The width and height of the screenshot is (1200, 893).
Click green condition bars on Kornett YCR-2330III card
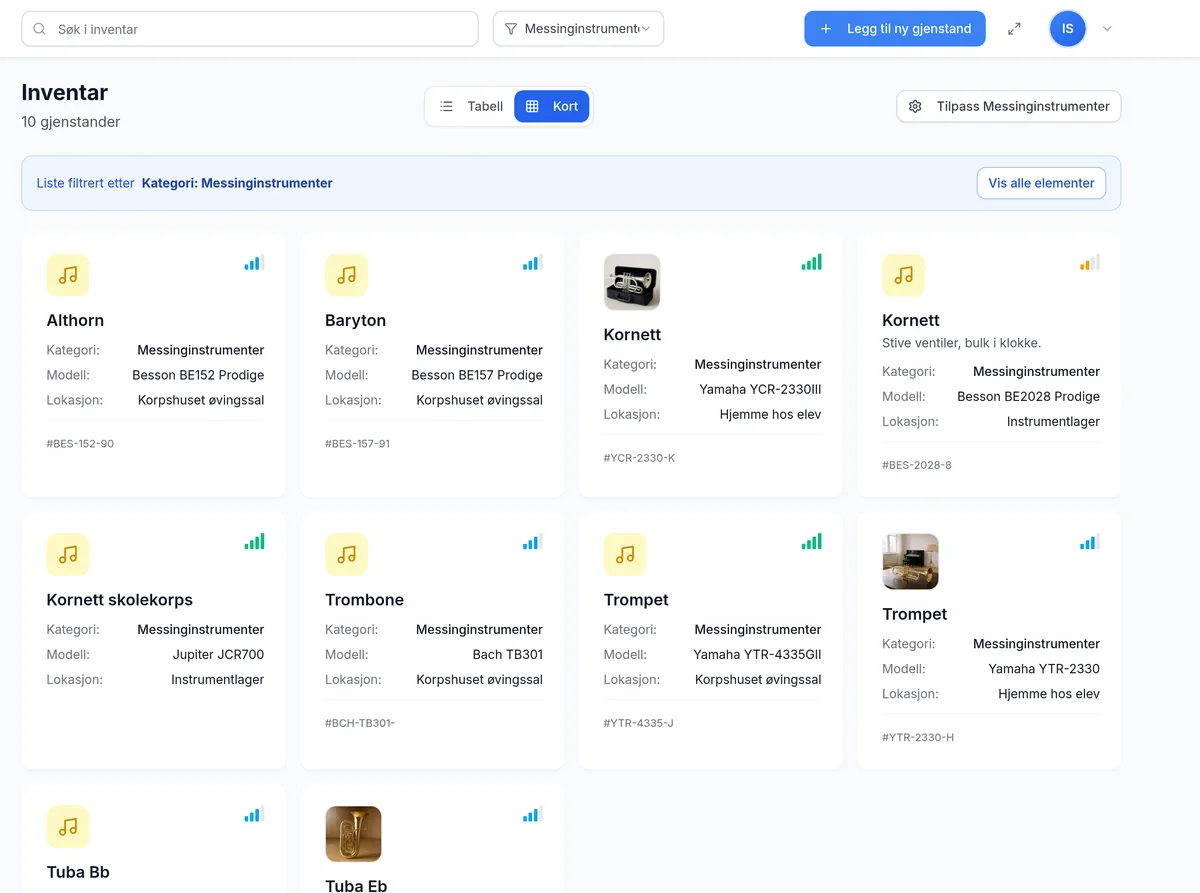(x=811, y=263)
